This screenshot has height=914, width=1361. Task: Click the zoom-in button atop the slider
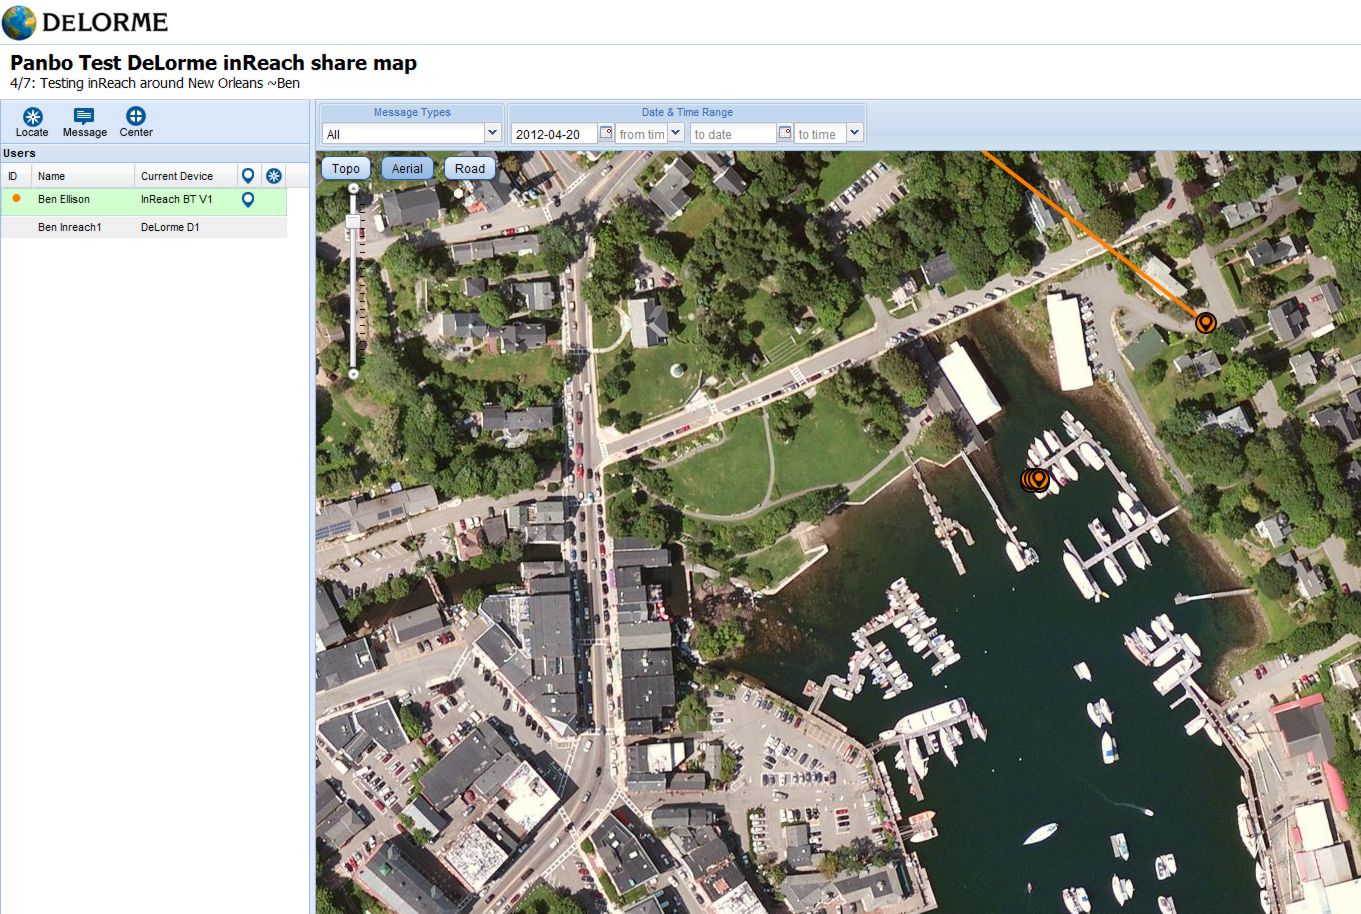(353, 188)
